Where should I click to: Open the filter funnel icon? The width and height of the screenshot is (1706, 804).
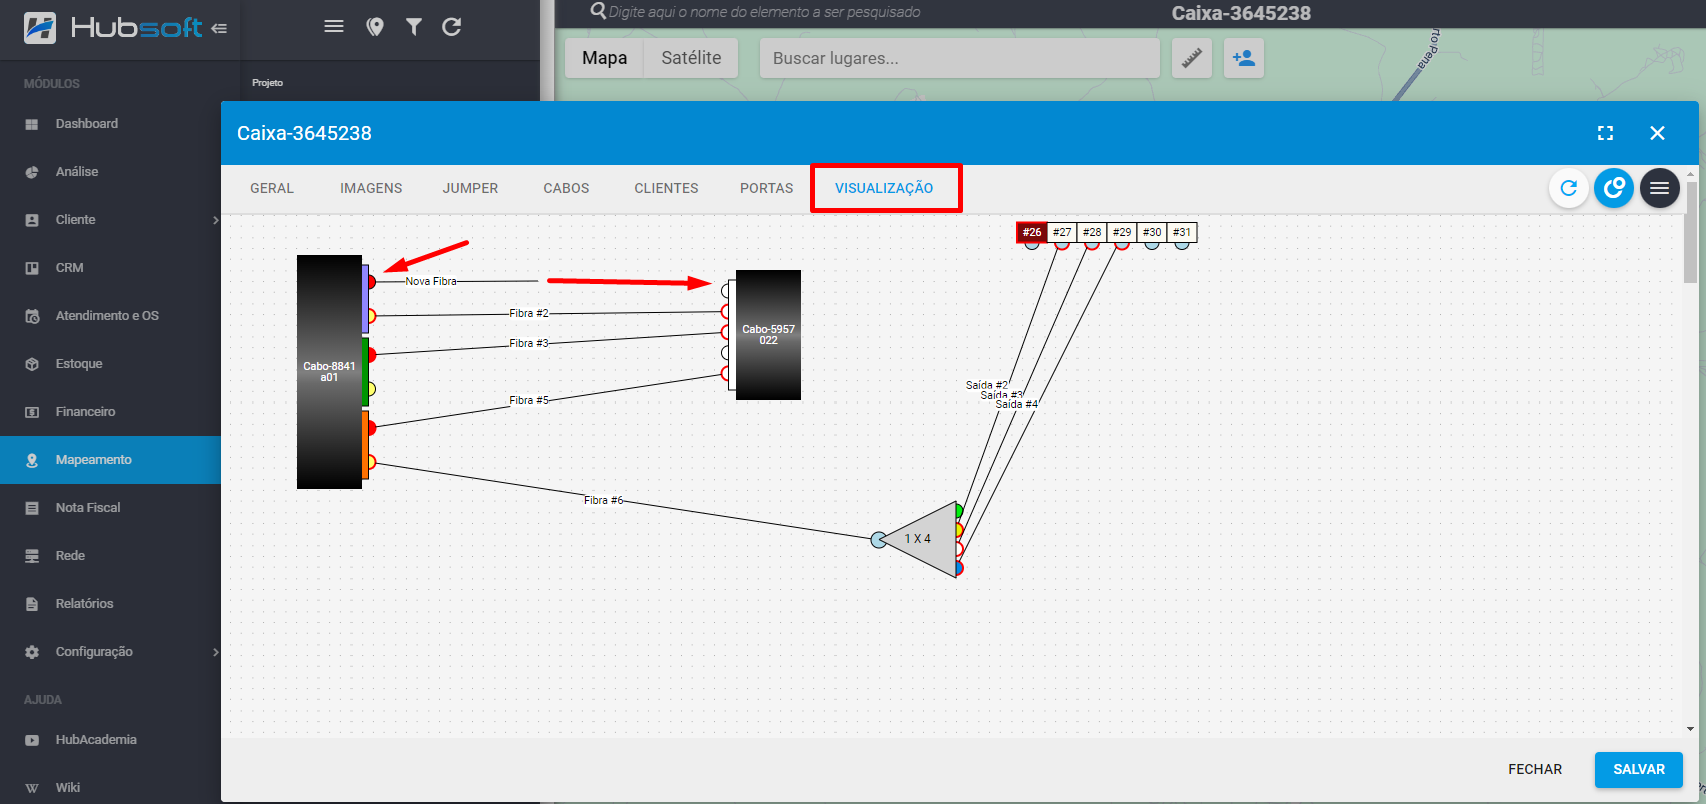pos(414,27)
